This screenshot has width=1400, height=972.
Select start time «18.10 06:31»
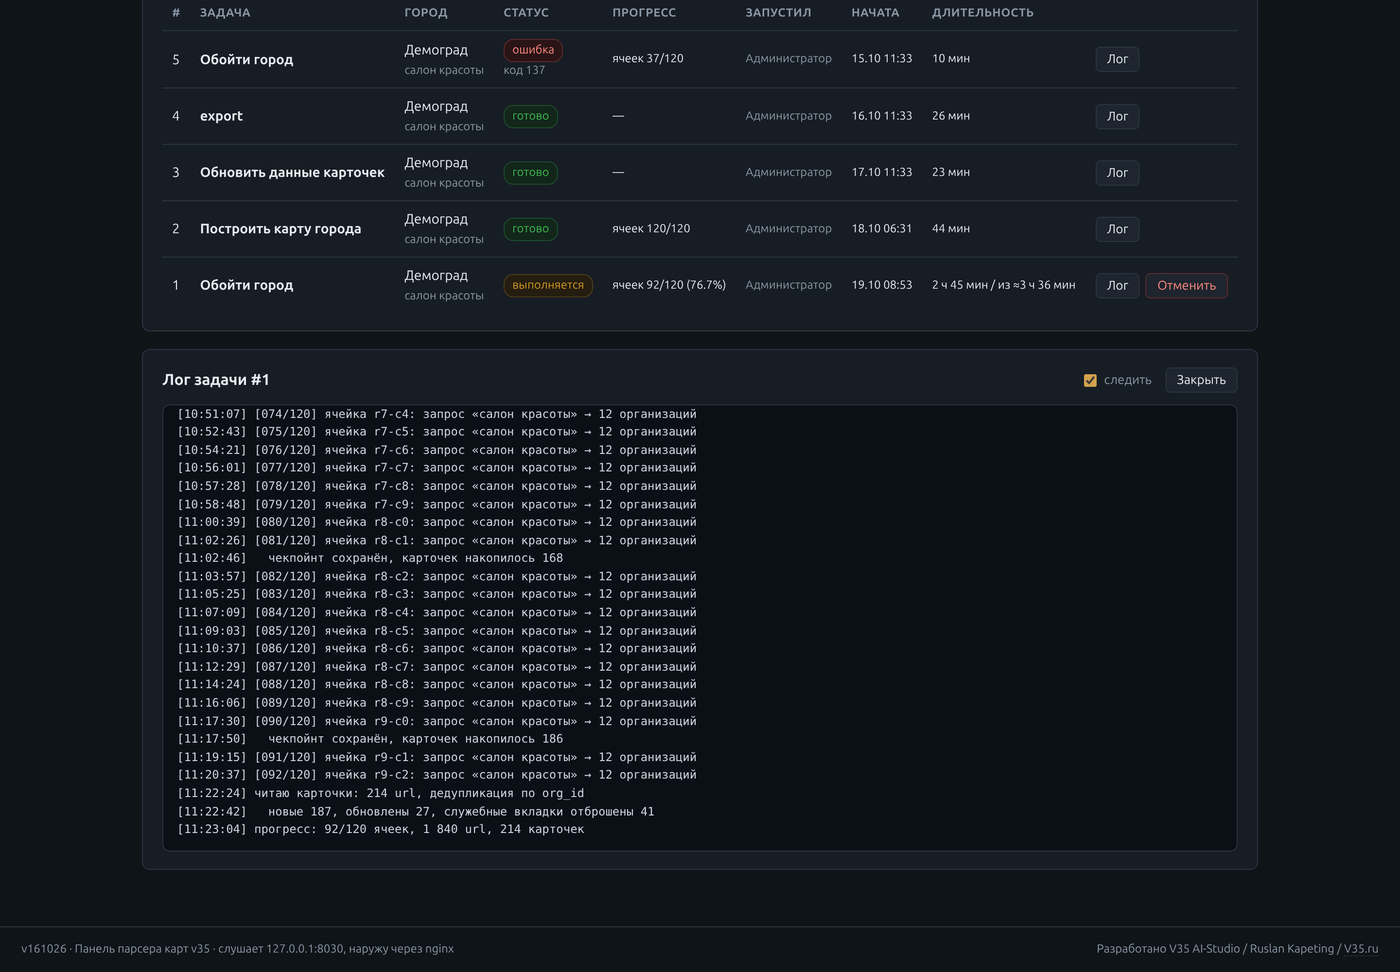tap(882, 229)
